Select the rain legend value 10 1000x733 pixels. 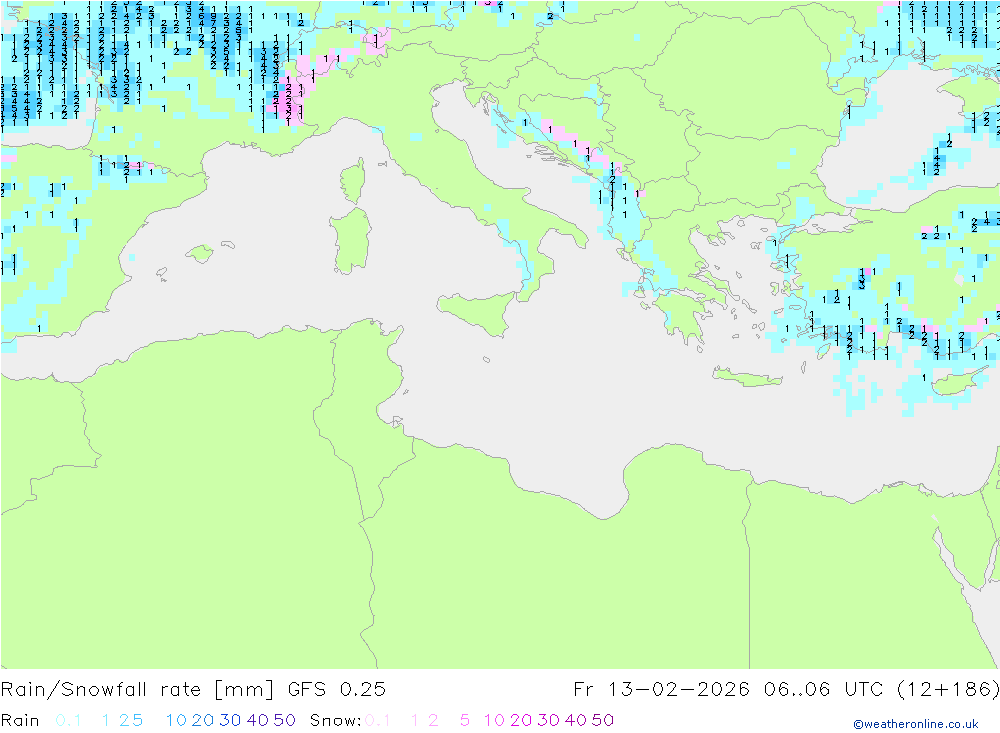[x=176, y=720]
